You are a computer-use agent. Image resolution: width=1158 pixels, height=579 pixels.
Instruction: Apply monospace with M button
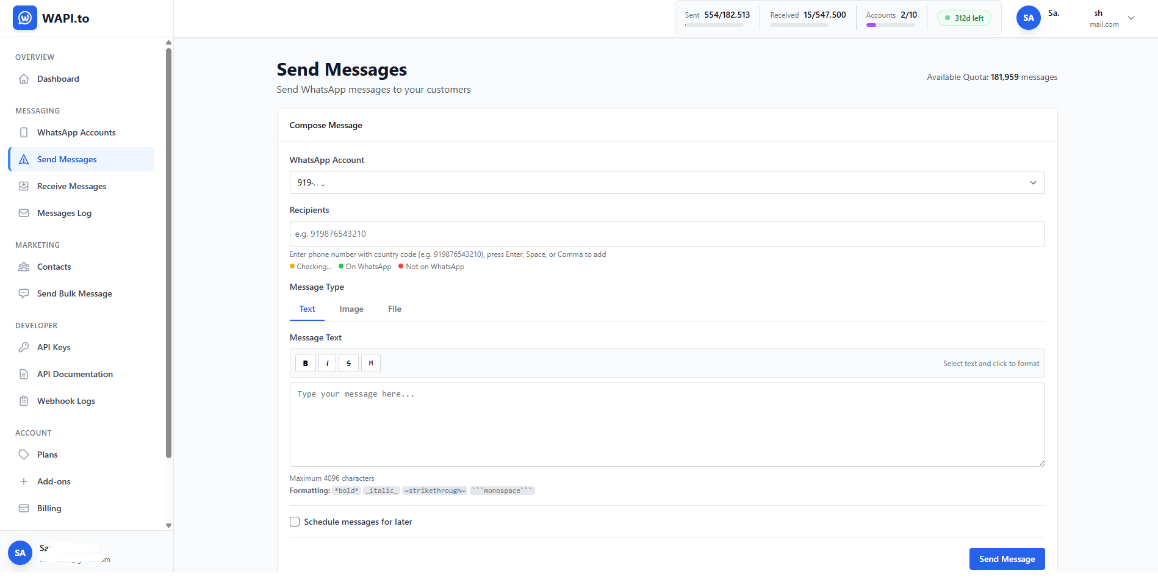tap(371, 363)
